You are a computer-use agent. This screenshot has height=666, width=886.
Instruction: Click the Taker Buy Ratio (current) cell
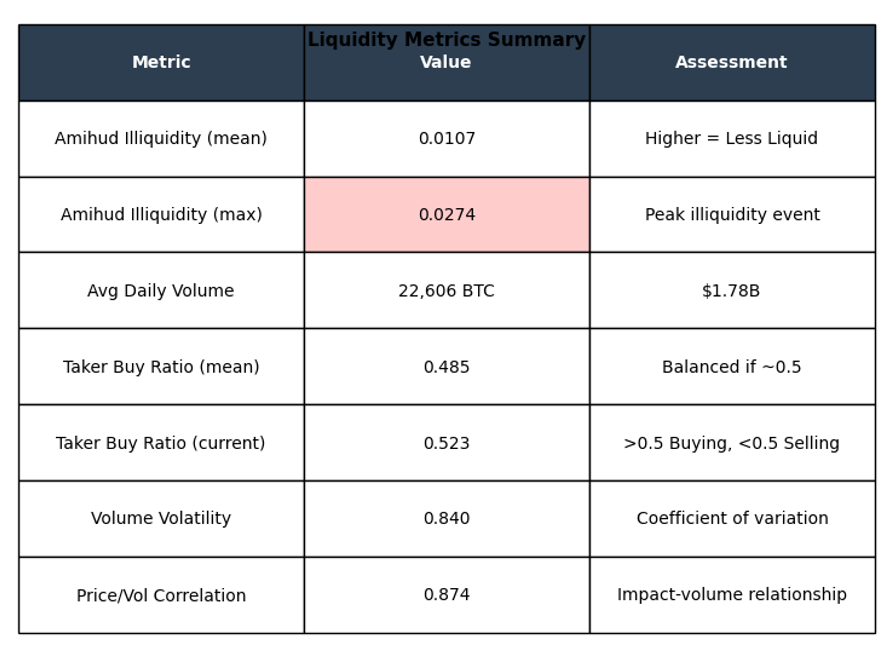pyautogui.click(x=161, y=443)
